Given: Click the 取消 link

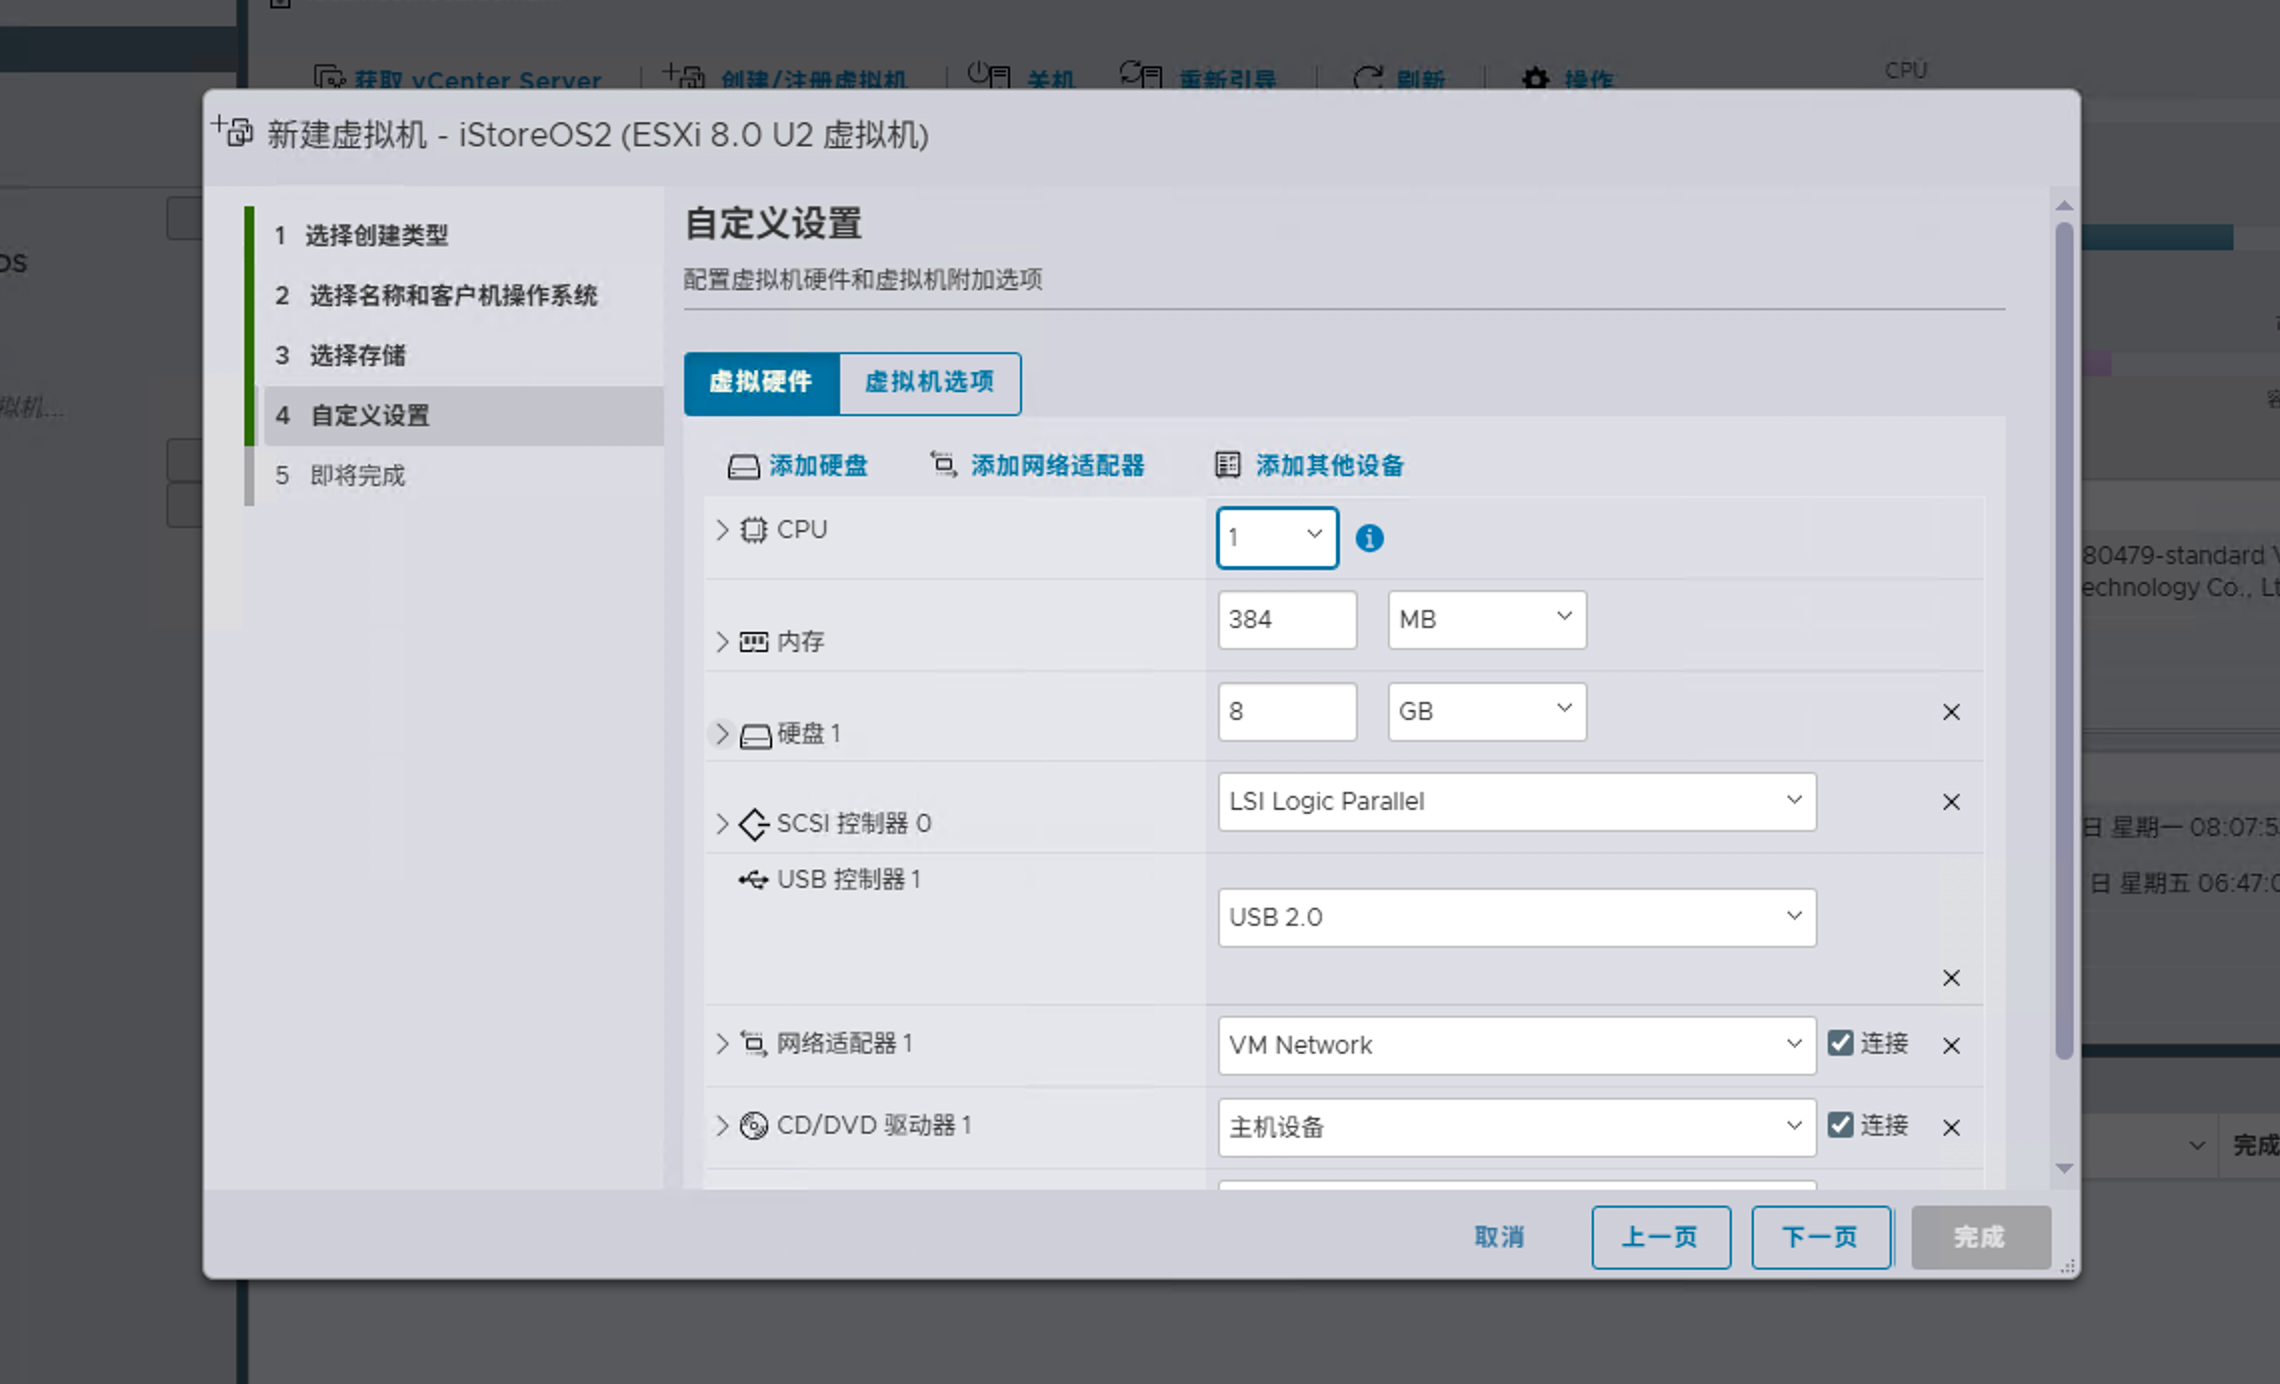Looking at the screenshot, I should click(x=1498, y=1237).
